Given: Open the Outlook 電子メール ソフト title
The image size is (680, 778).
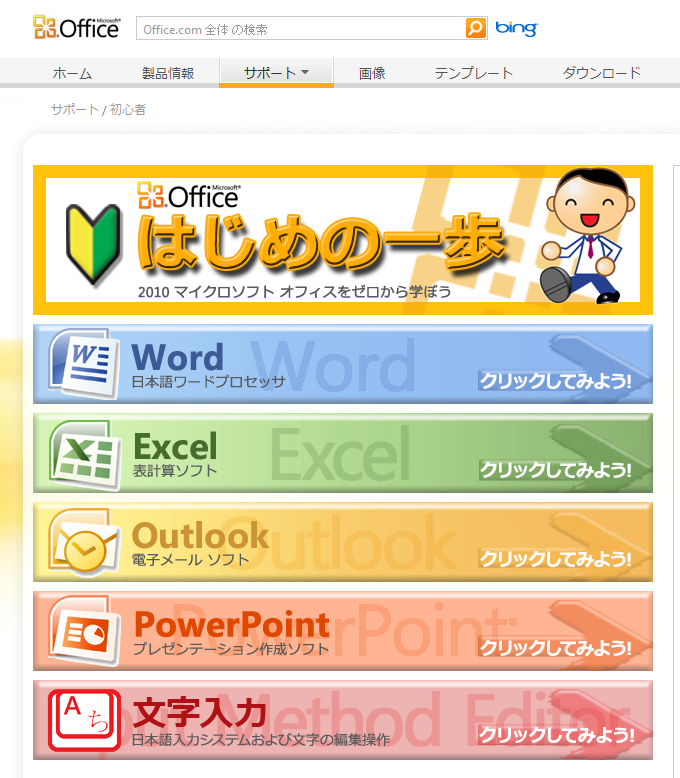Looking at the screenshot, I should point(200,544).
